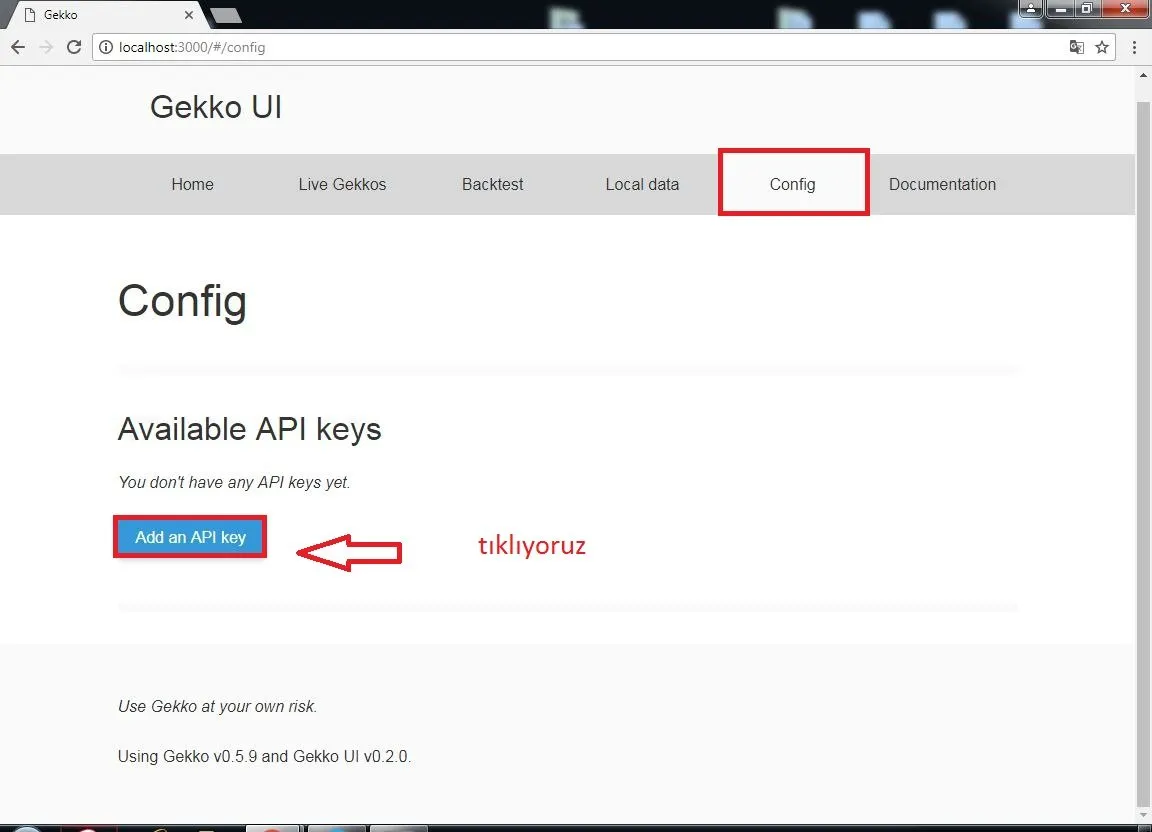Open the site info icon in address bar
Viewport: 1152px width, 832px height.
pos(106,47)
